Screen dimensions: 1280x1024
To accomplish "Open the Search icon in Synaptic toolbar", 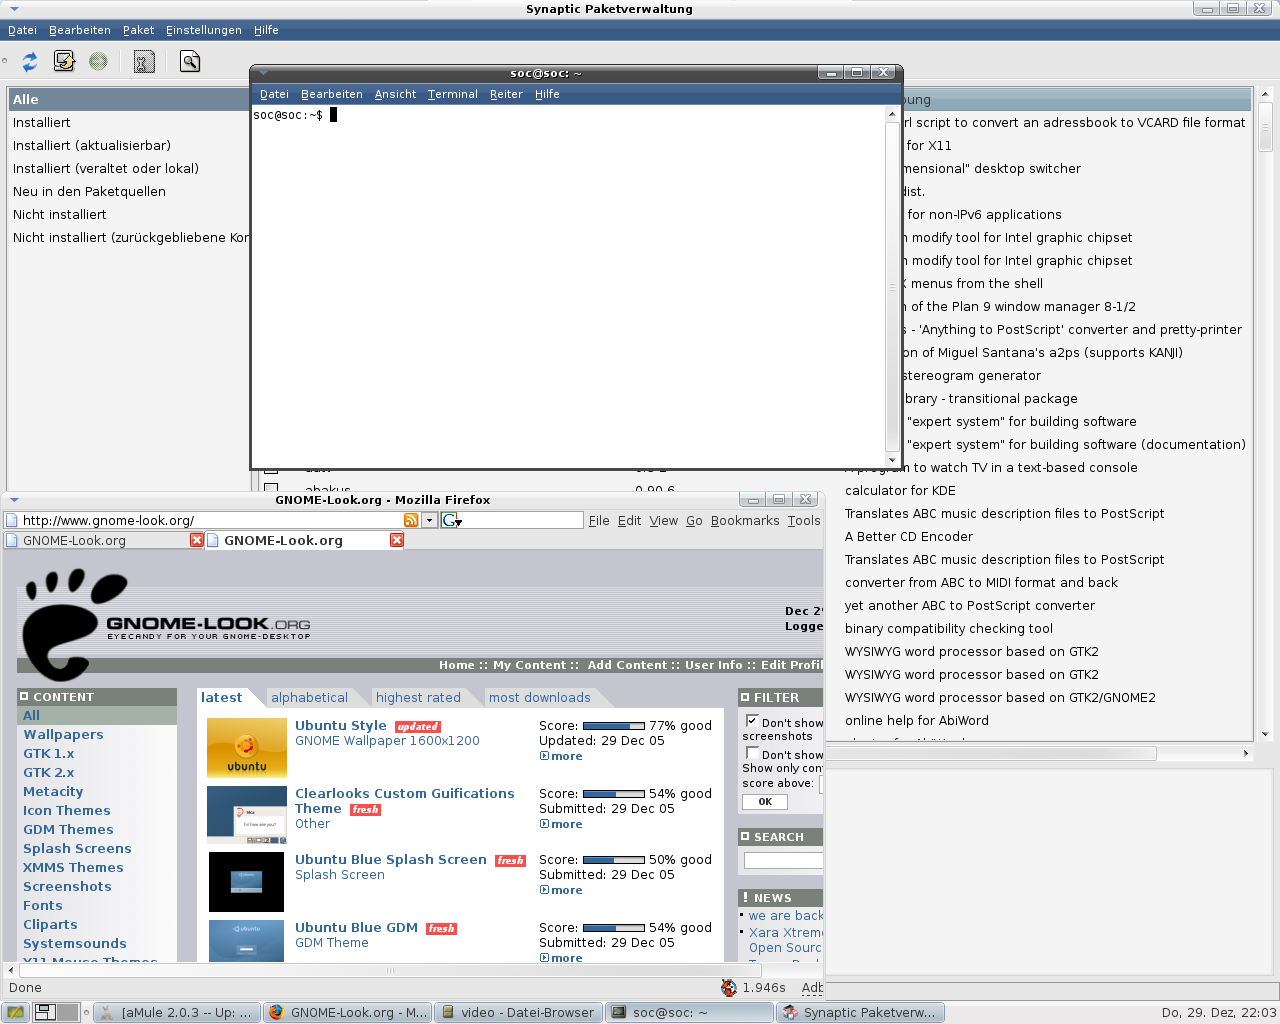I will [190, 62].
